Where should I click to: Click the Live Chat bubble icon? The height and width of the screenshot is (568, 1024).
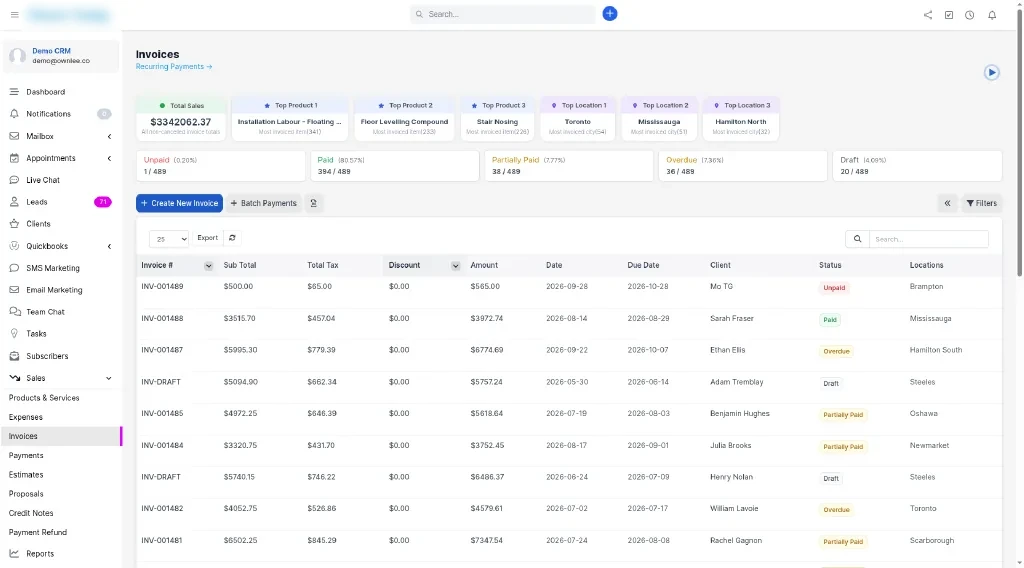click(x=14, y=180)
